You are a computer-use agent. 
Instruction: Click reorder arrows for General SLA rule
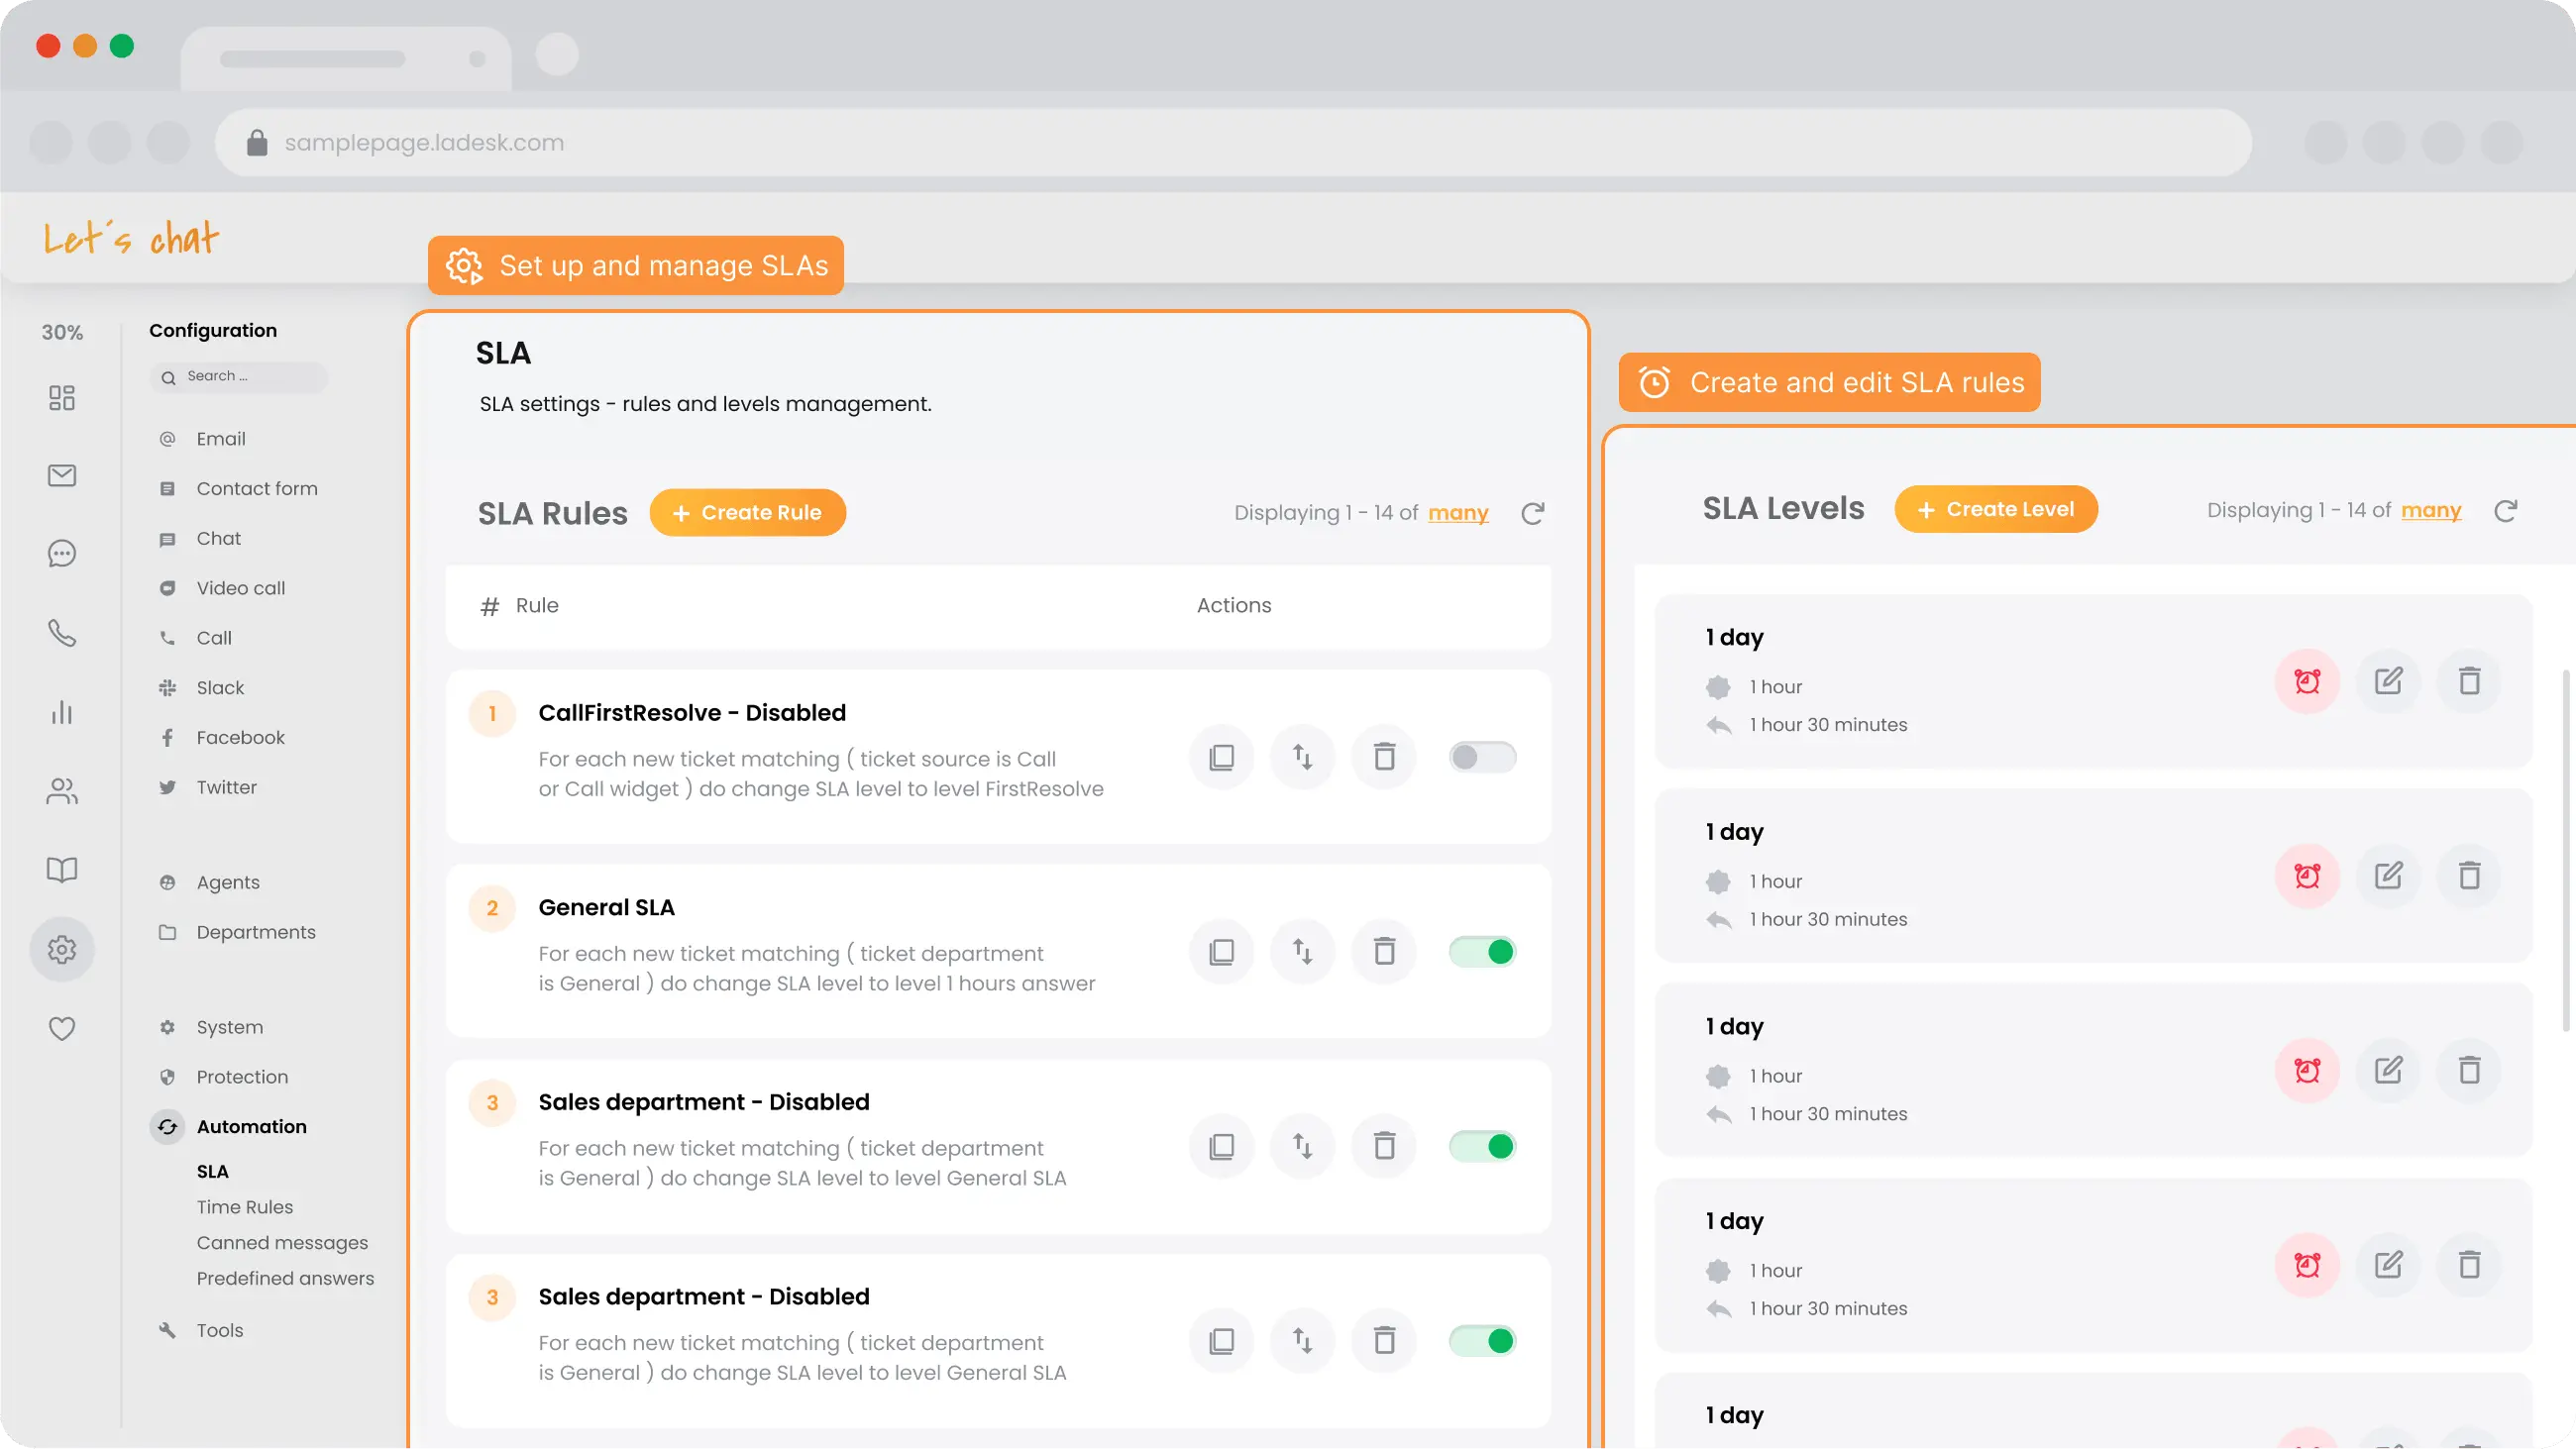coord(1302,951)
